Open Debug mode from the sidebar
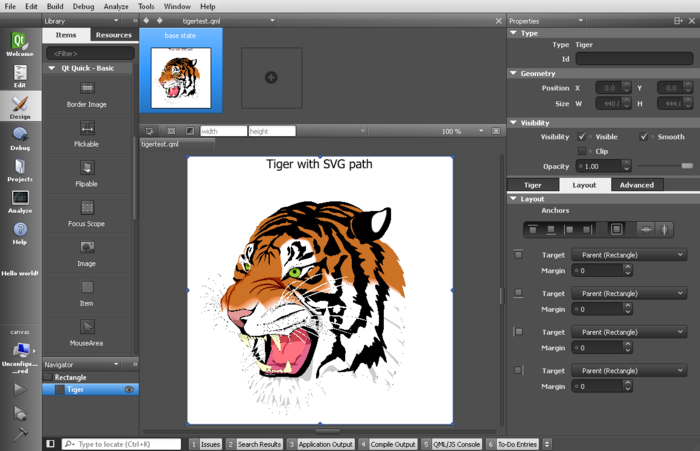Viewport: 700px width, 451px height. pyautogui.click(x=19, y=139)
